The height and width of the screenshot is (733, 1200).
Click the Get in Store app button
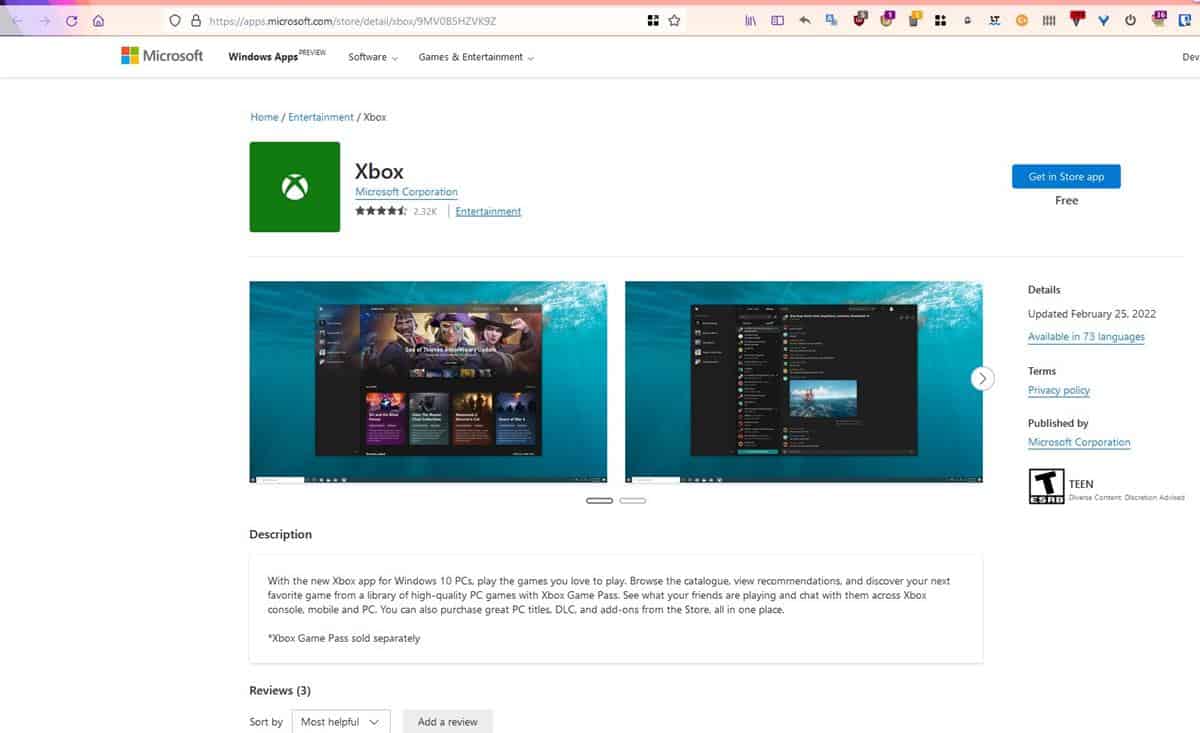(x=1065, y=176)
